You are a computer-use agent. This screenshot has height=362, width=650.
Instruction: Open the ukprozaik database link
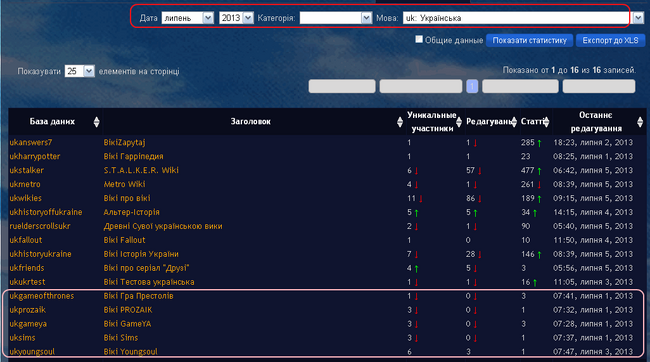coord(27,310)
